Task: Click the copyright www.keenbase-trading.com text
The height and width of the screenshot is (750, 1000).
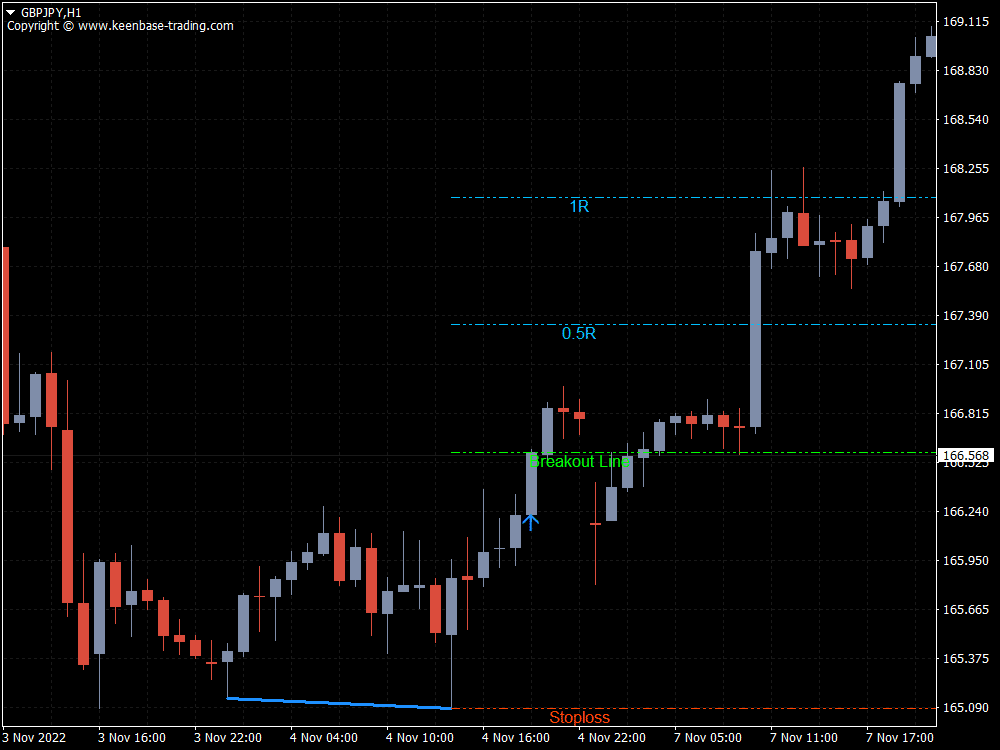Action: (x=121, y=26)
